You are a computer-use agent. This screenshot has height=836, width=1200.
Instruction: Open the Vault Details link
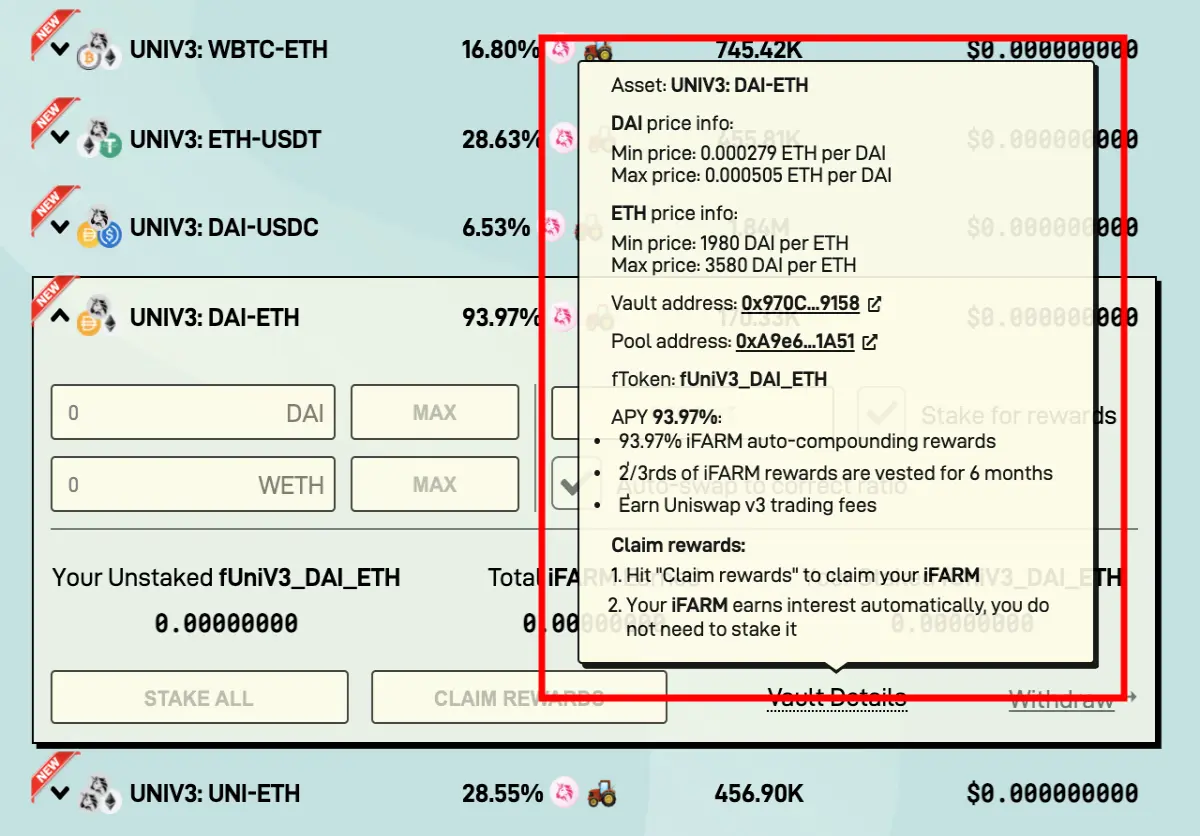[x=837, y=698]
